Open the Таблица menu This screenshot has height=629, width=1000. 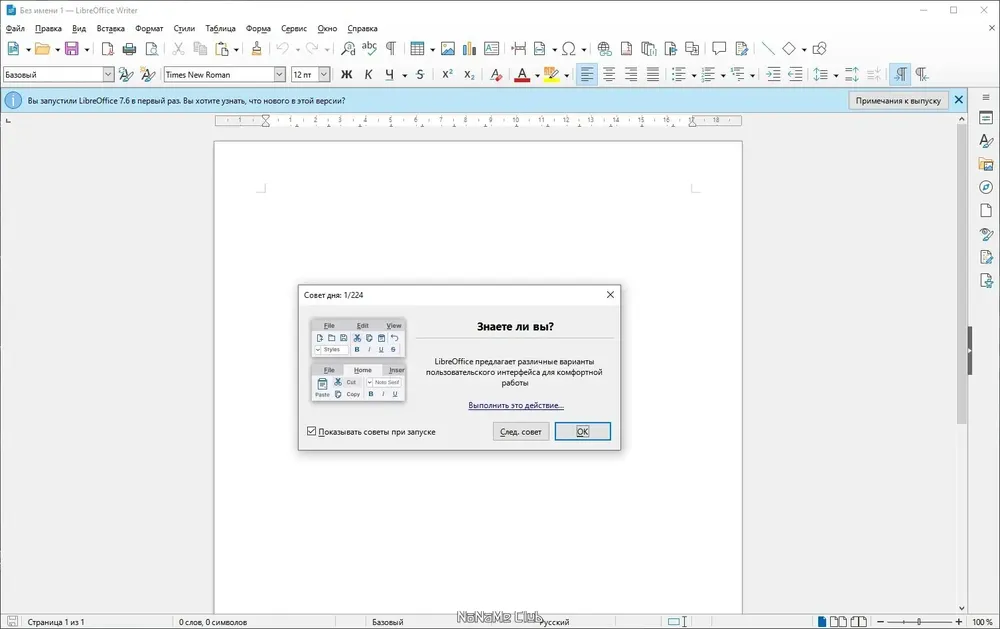[220, 29]
